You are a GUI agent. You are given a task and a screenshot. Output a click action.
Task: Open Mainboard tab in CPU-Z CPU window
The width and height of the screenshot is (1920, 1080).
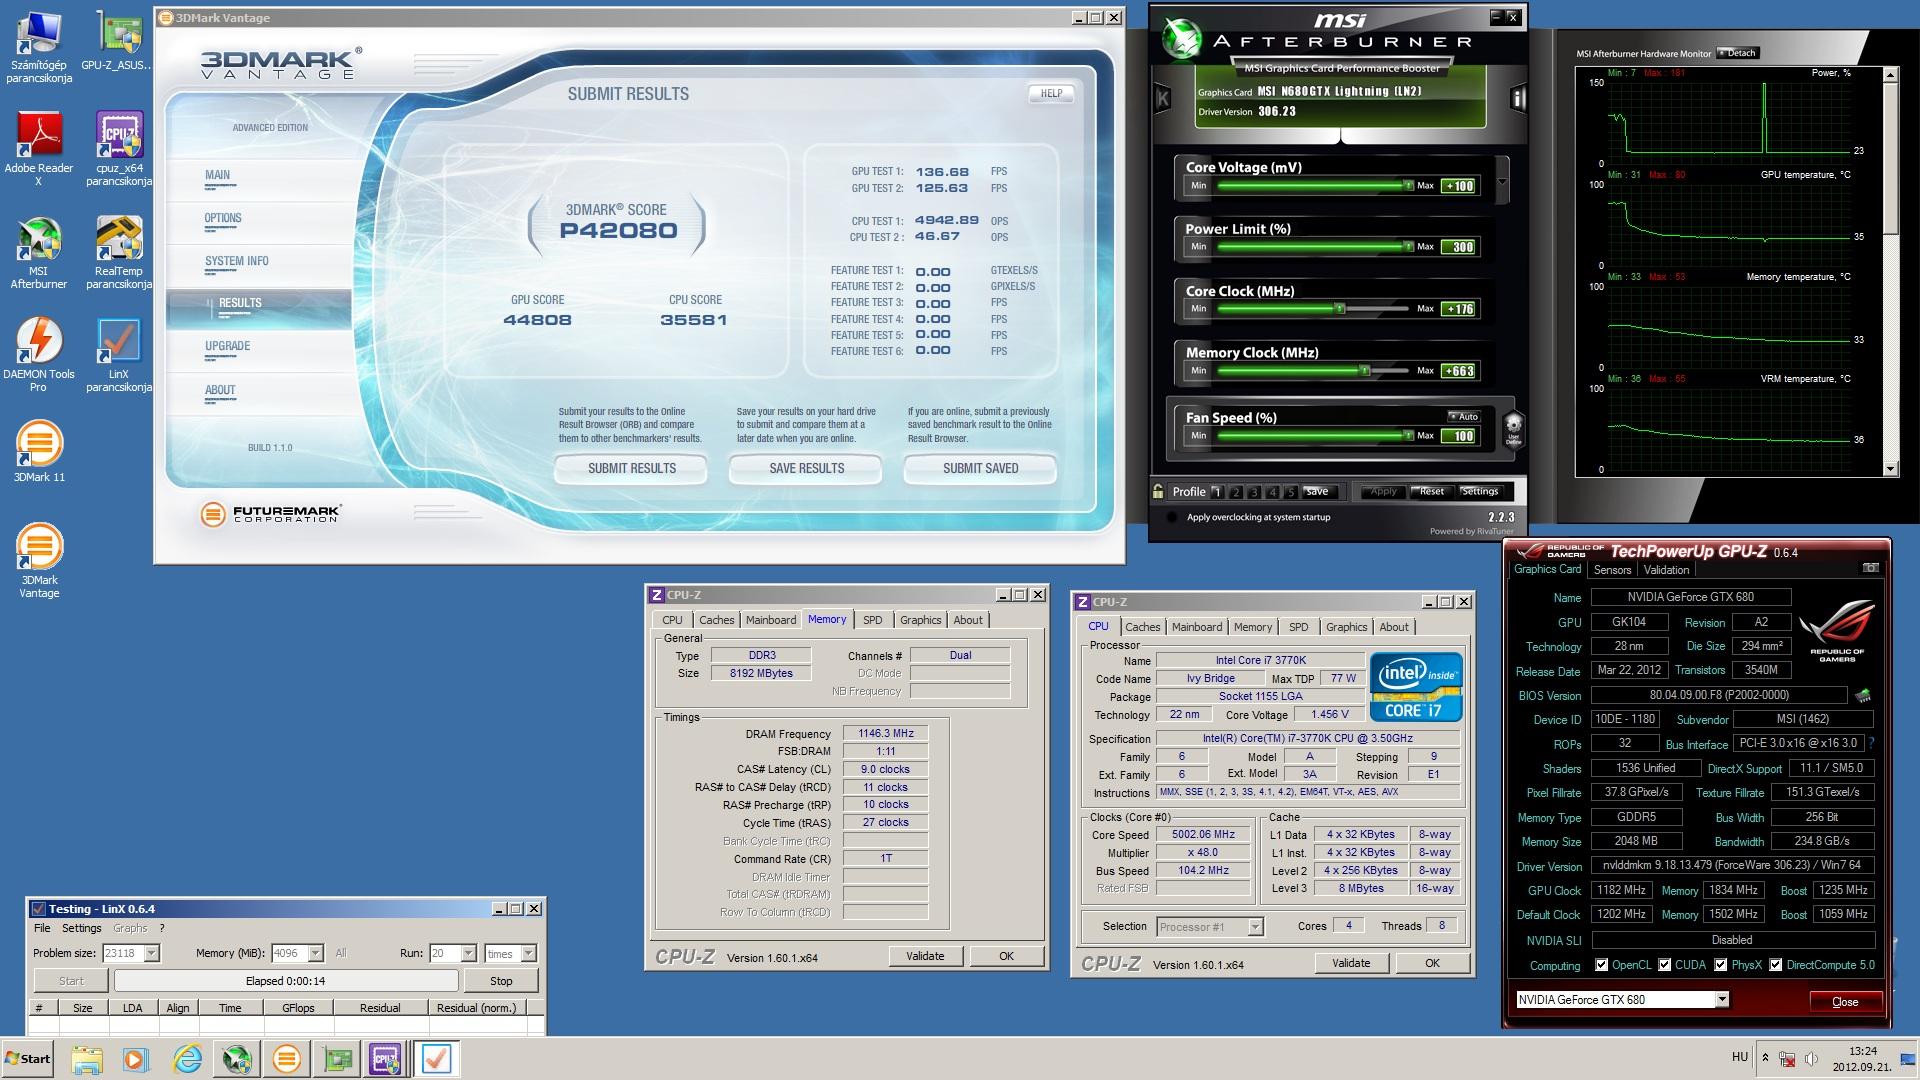1197,627
